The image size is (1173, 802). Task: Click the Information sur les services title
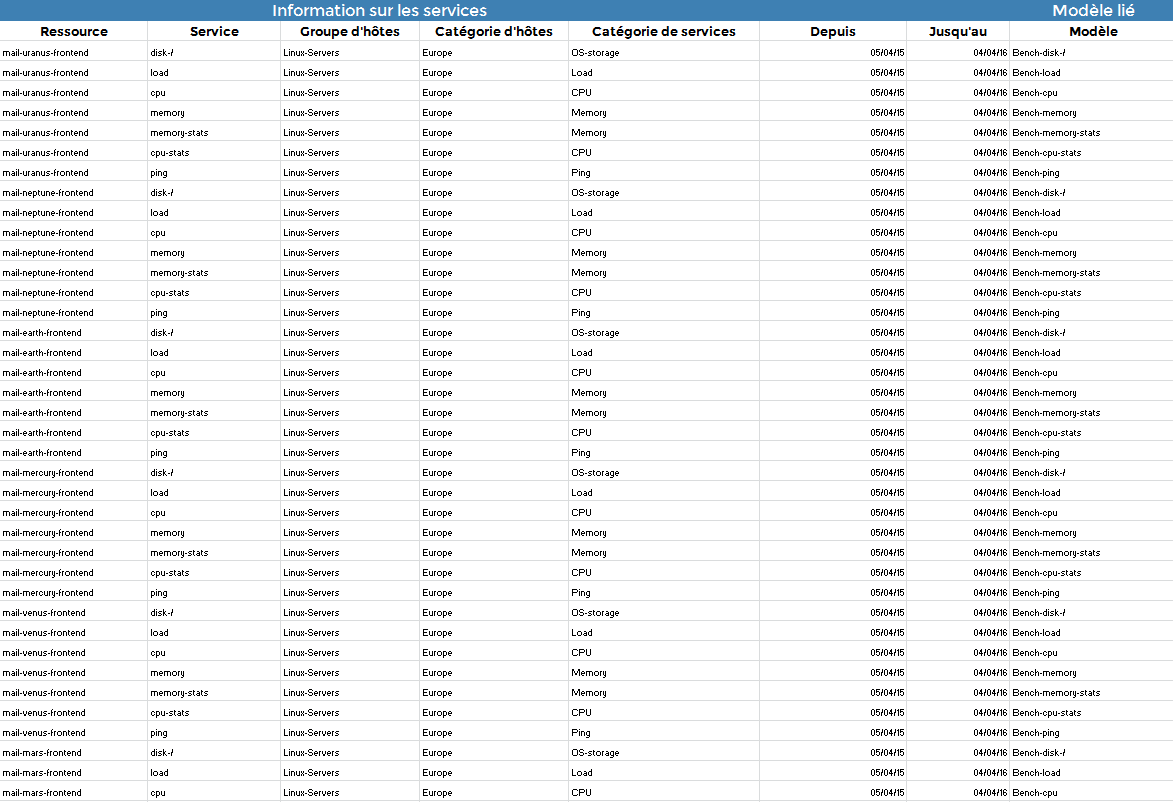point(379,10)
